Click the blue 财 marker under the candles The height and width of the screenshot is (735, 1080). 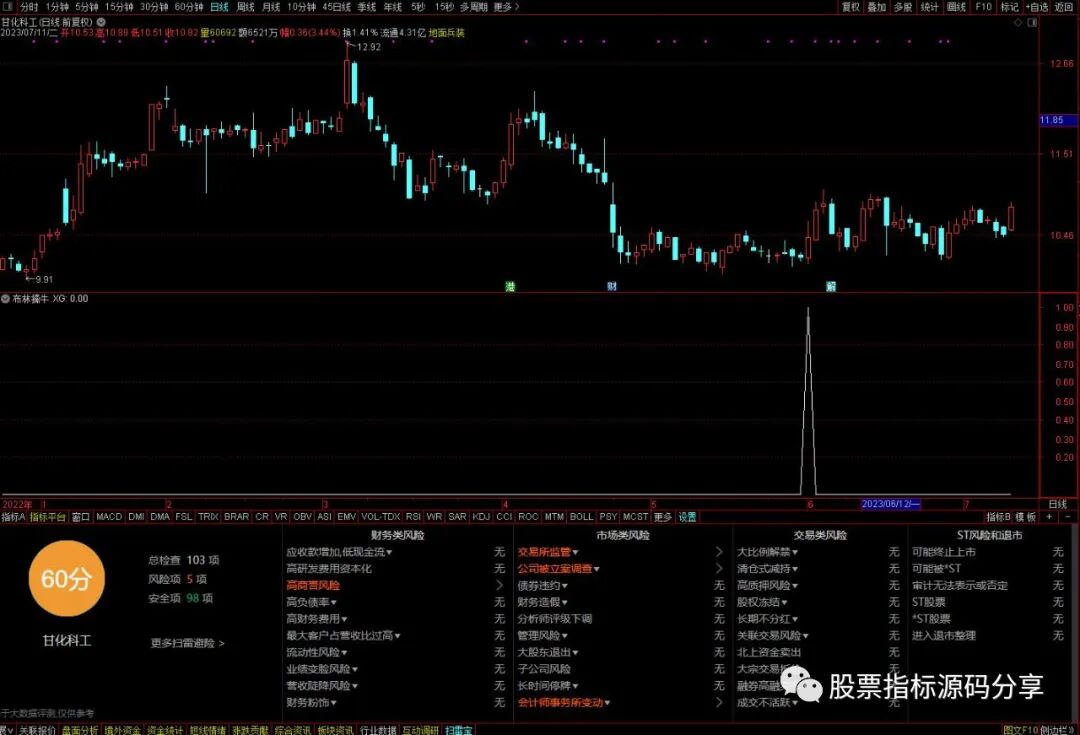click(x=612, y=287)
